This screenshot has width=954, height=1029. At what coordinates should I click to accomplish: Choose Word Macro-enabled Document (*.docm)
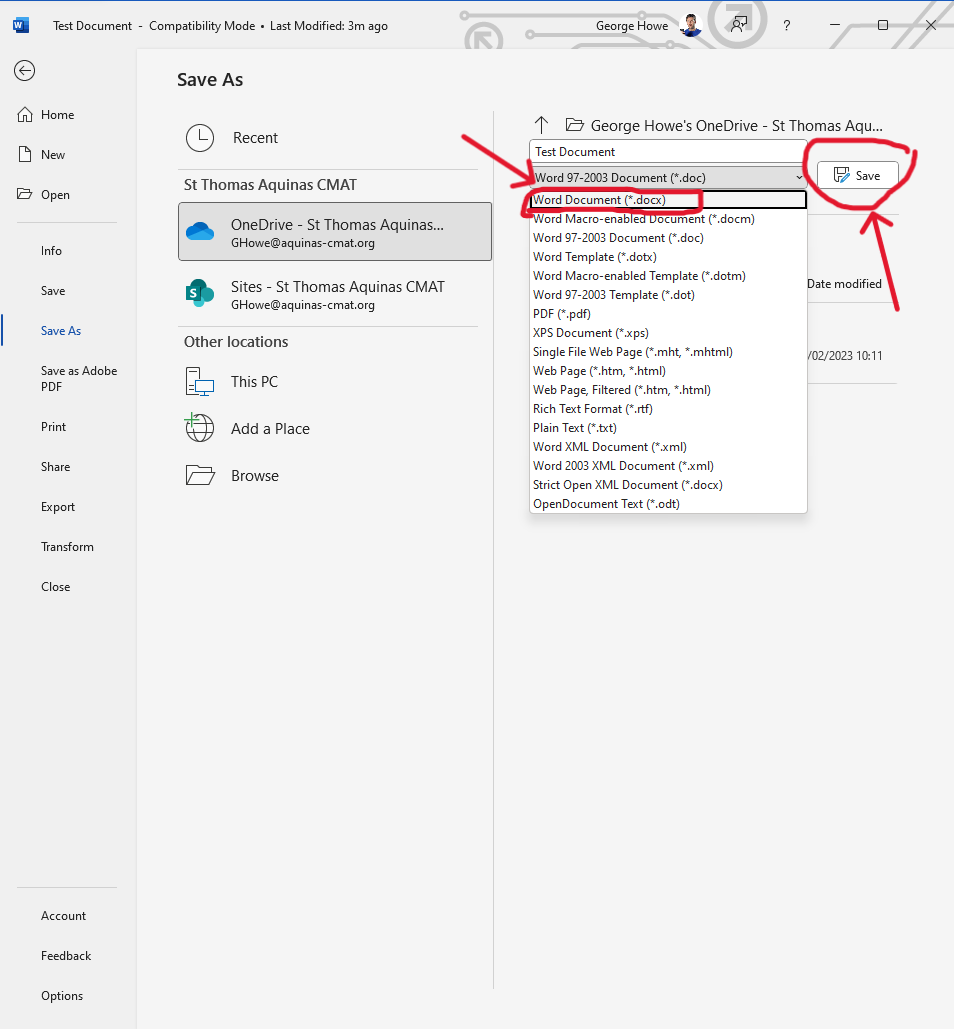click(x=668, y=219)
